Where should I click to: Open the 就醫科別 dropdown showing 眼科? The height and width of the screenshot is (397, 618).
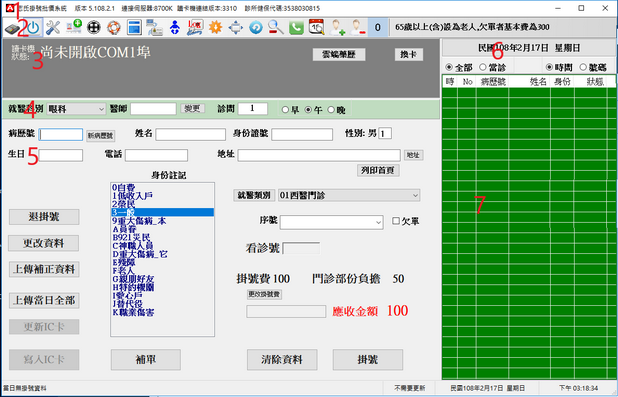click(76, 109)
